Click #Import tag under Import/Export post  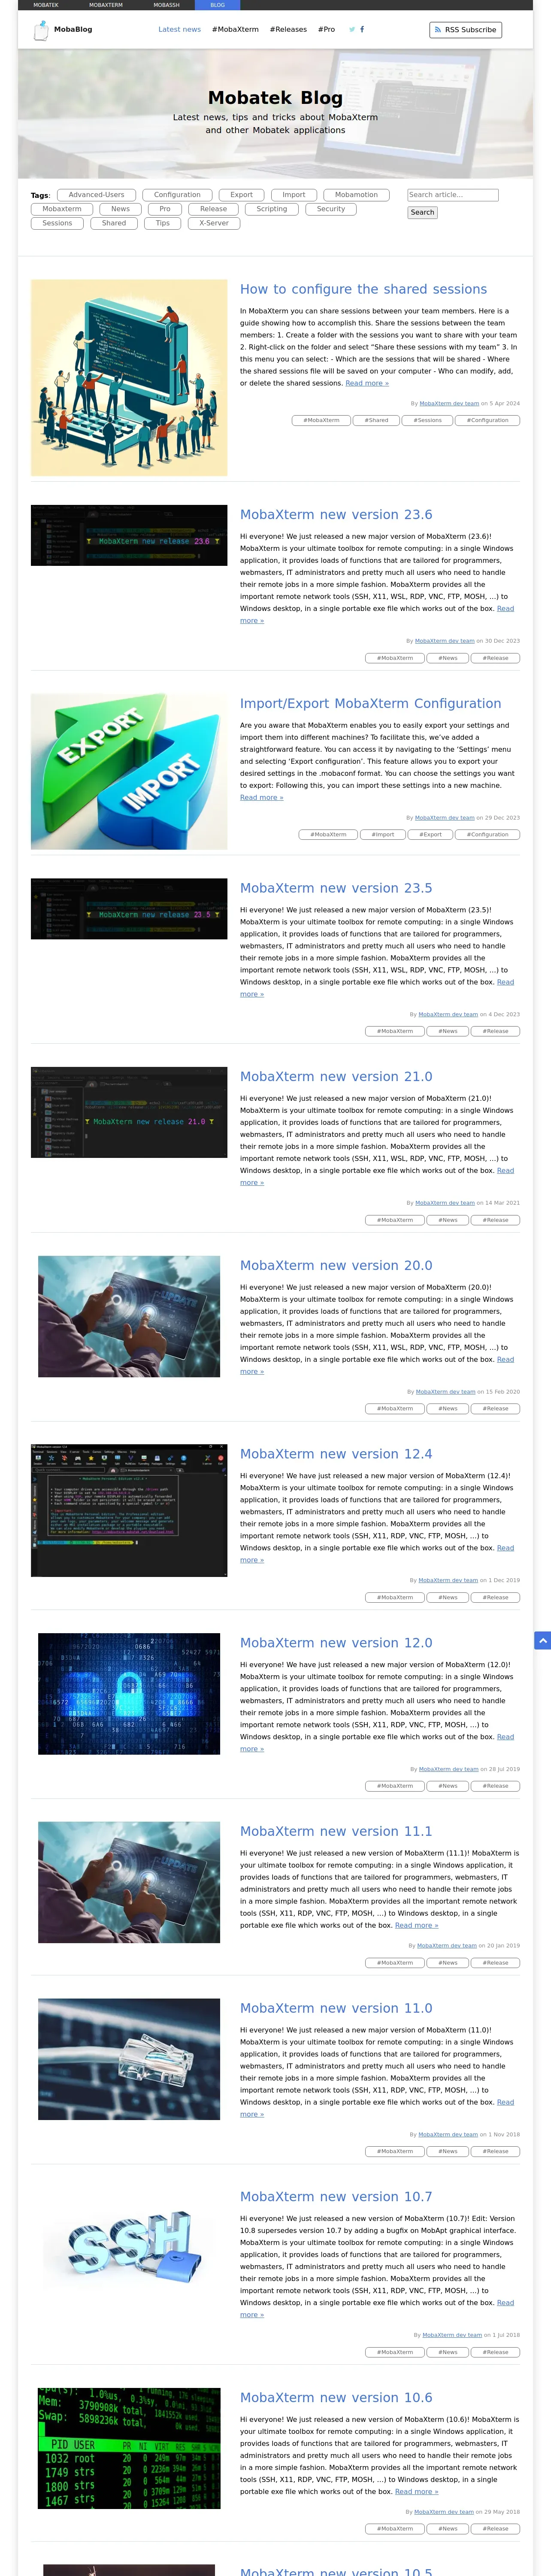383,834
